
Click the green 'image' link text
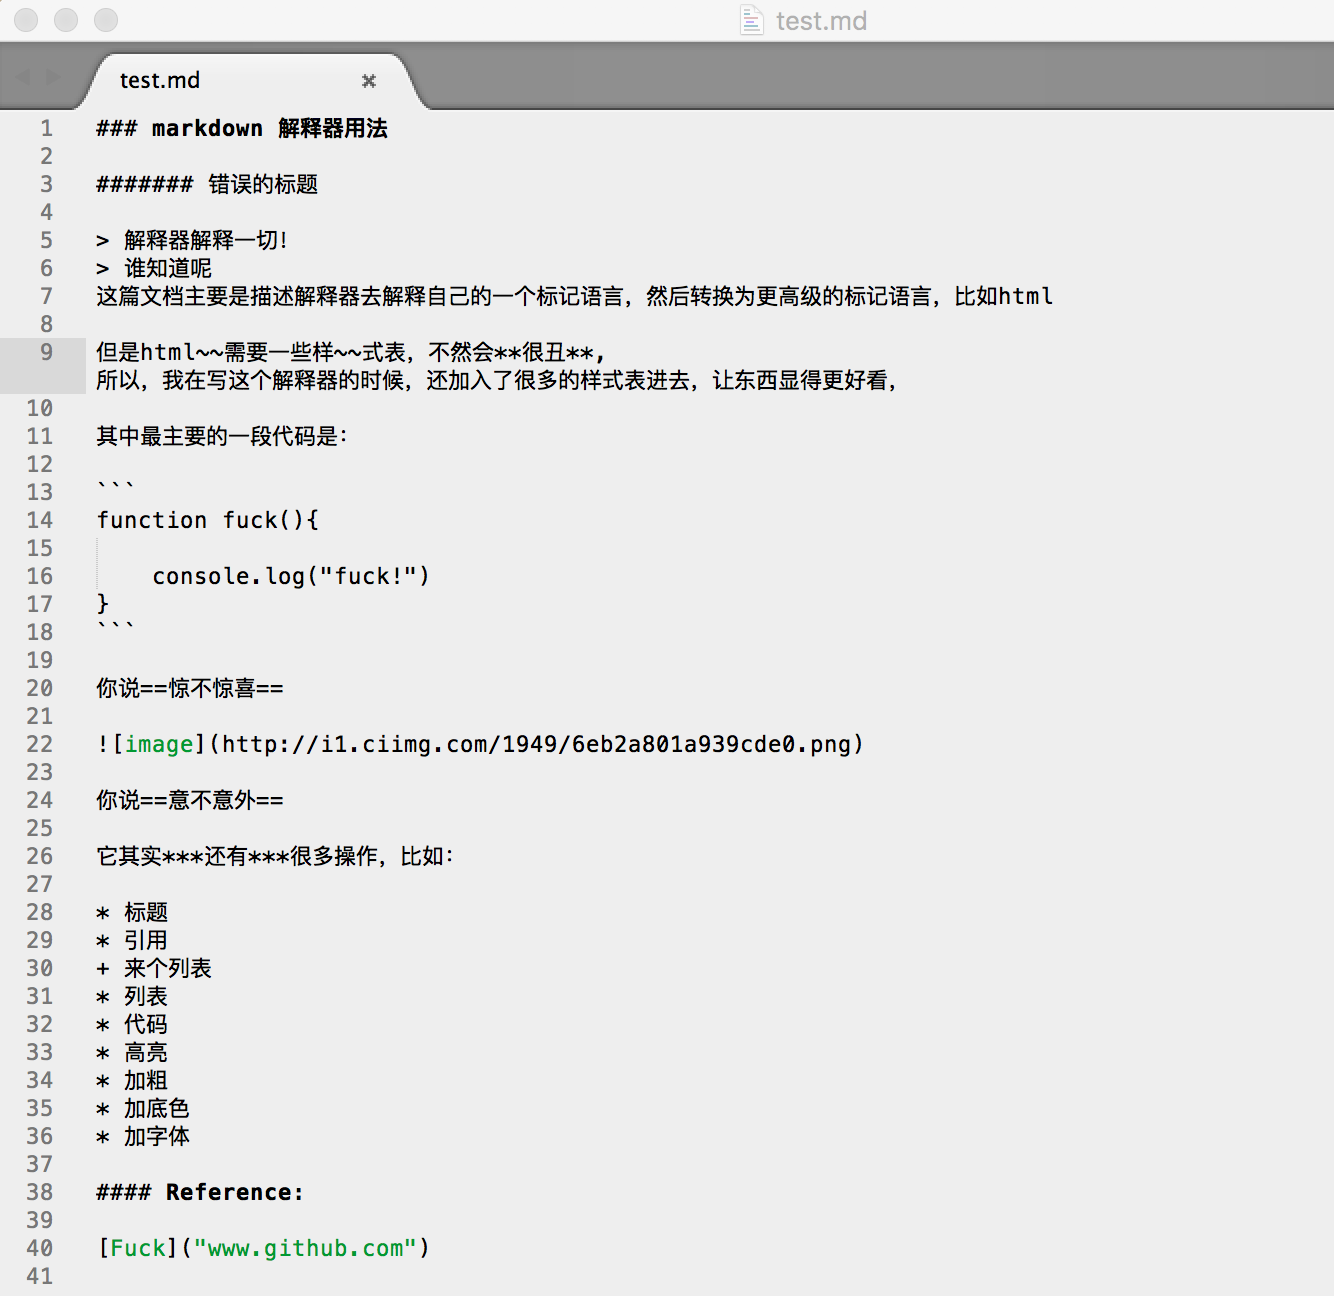pyautogui.click(x=159, y=744)
